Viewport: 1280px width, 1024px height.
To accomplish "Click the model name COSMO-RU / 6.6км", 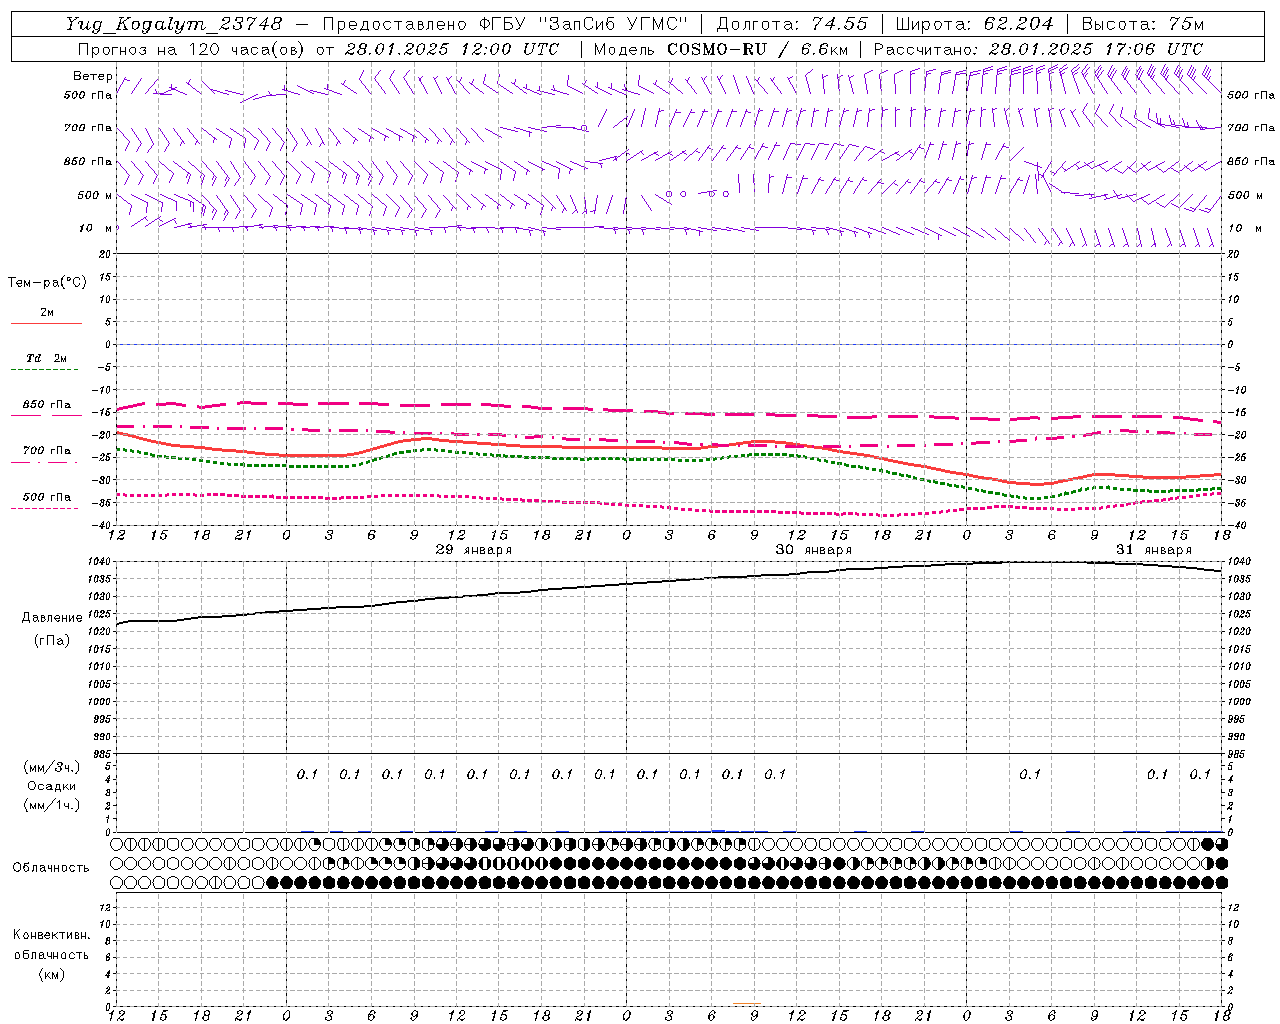I will [x=757, y=49].
